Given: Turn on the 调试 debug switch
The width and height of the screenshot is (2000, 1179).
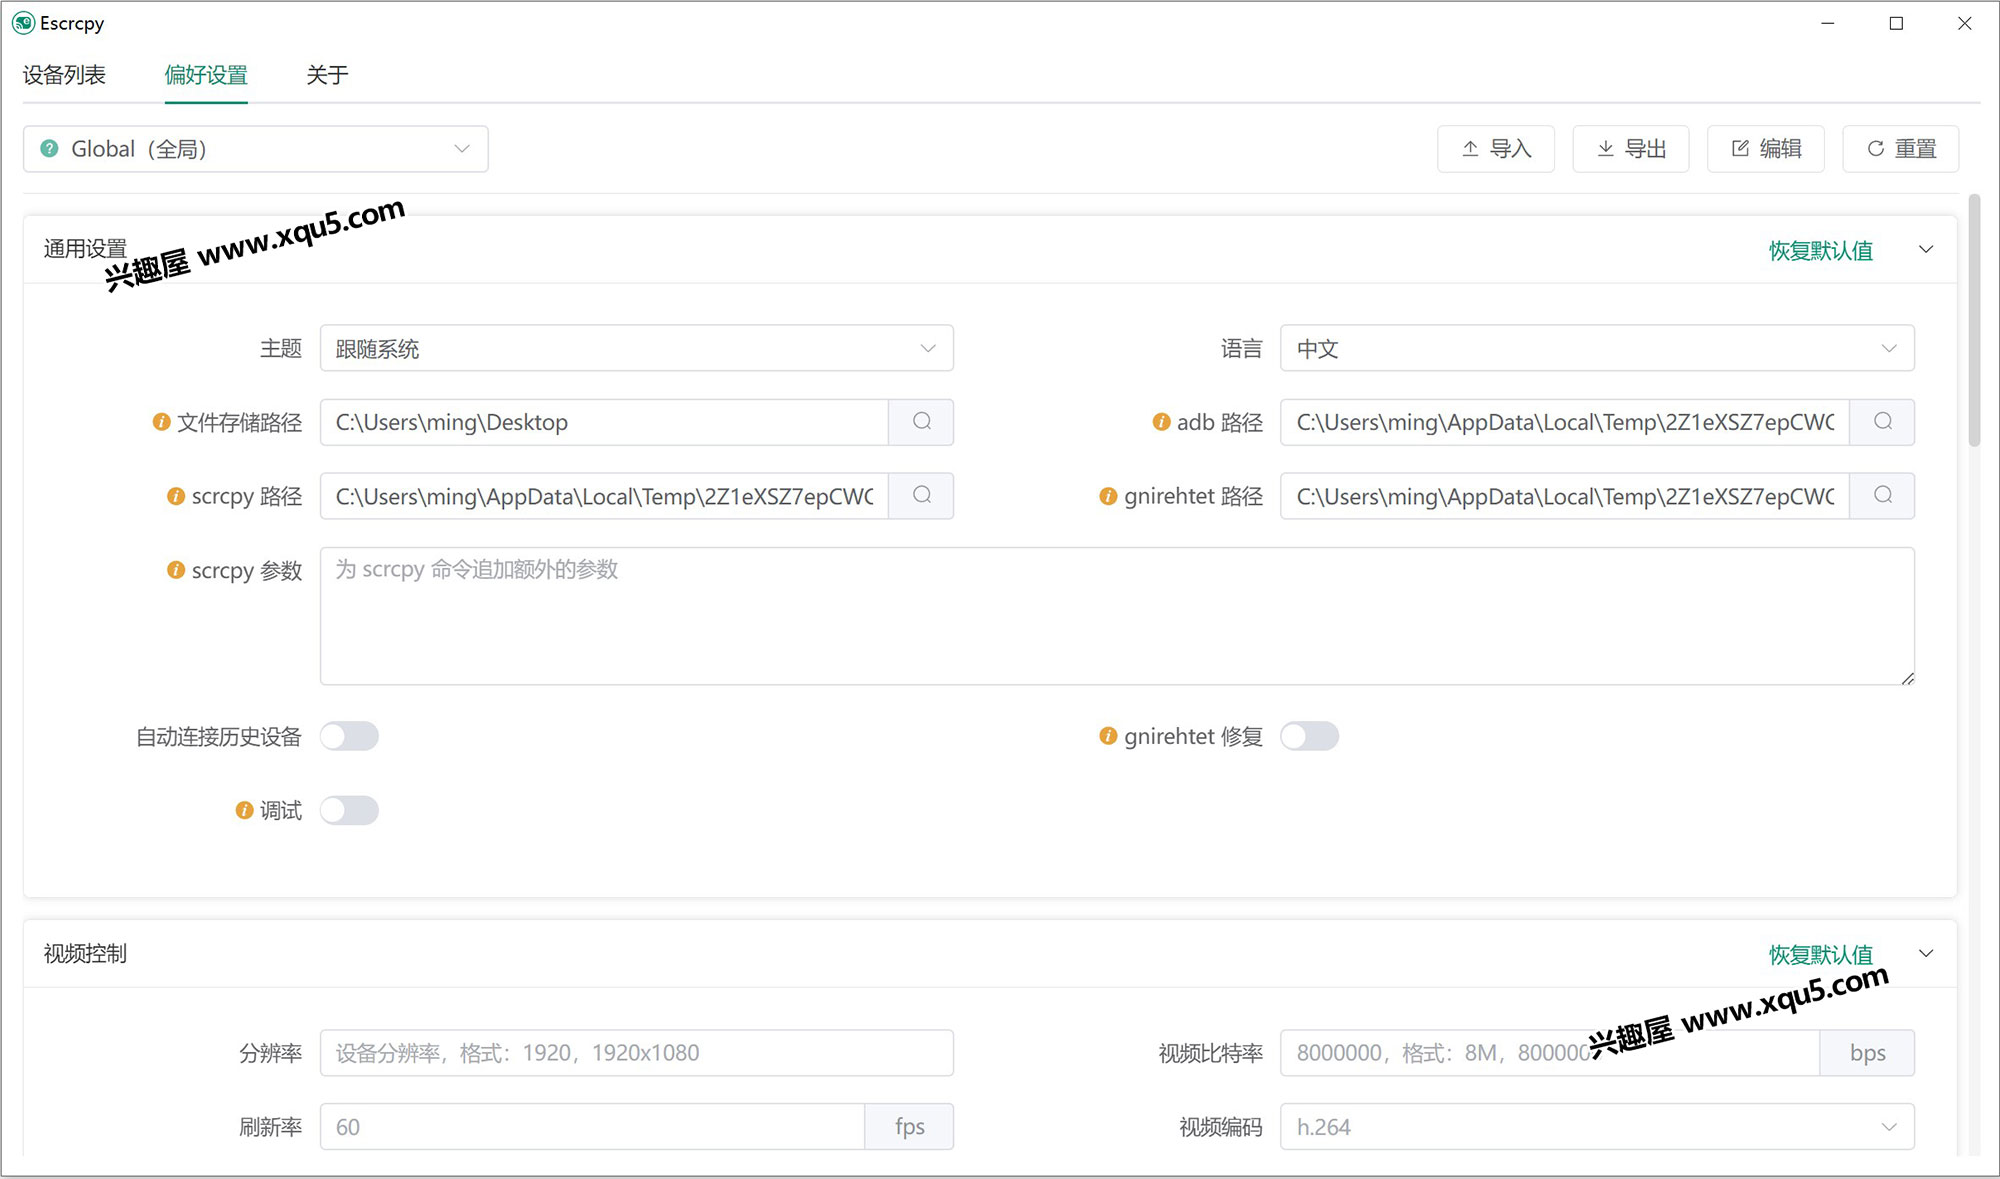Looking at the screenshot, I should [349, 811].
